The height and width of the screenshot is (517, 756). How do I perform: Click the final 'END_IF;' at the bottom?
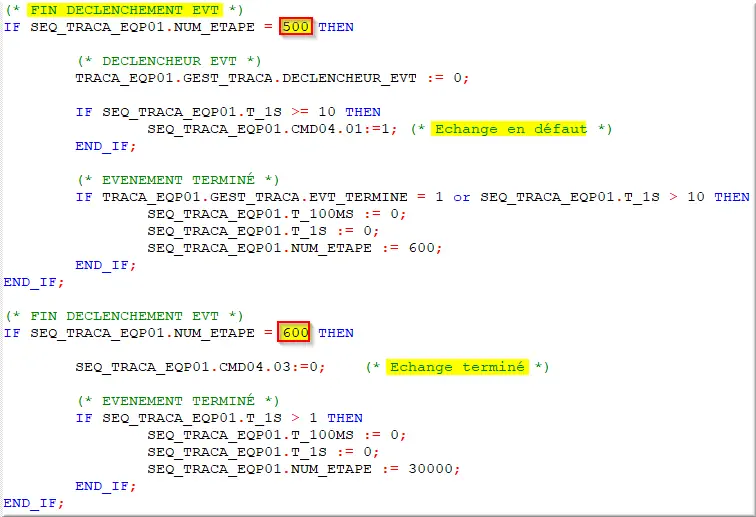[x=34, y=503]
